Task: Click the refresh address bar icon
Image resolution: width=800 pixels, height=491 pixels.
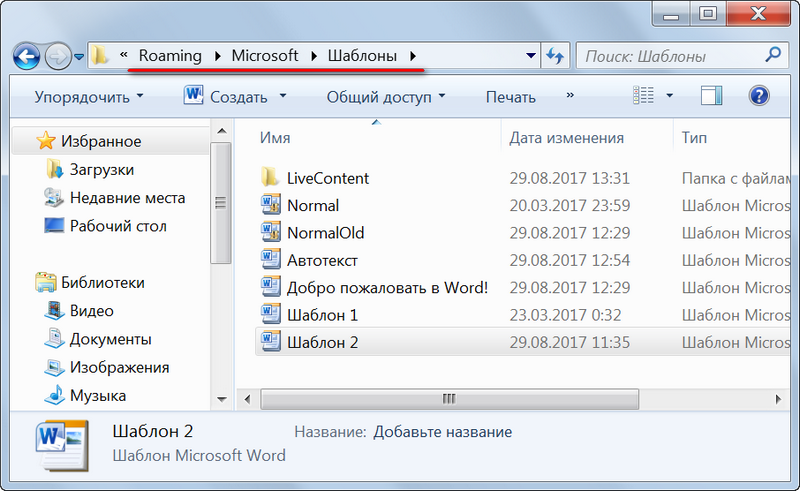Action: (555, 55)
